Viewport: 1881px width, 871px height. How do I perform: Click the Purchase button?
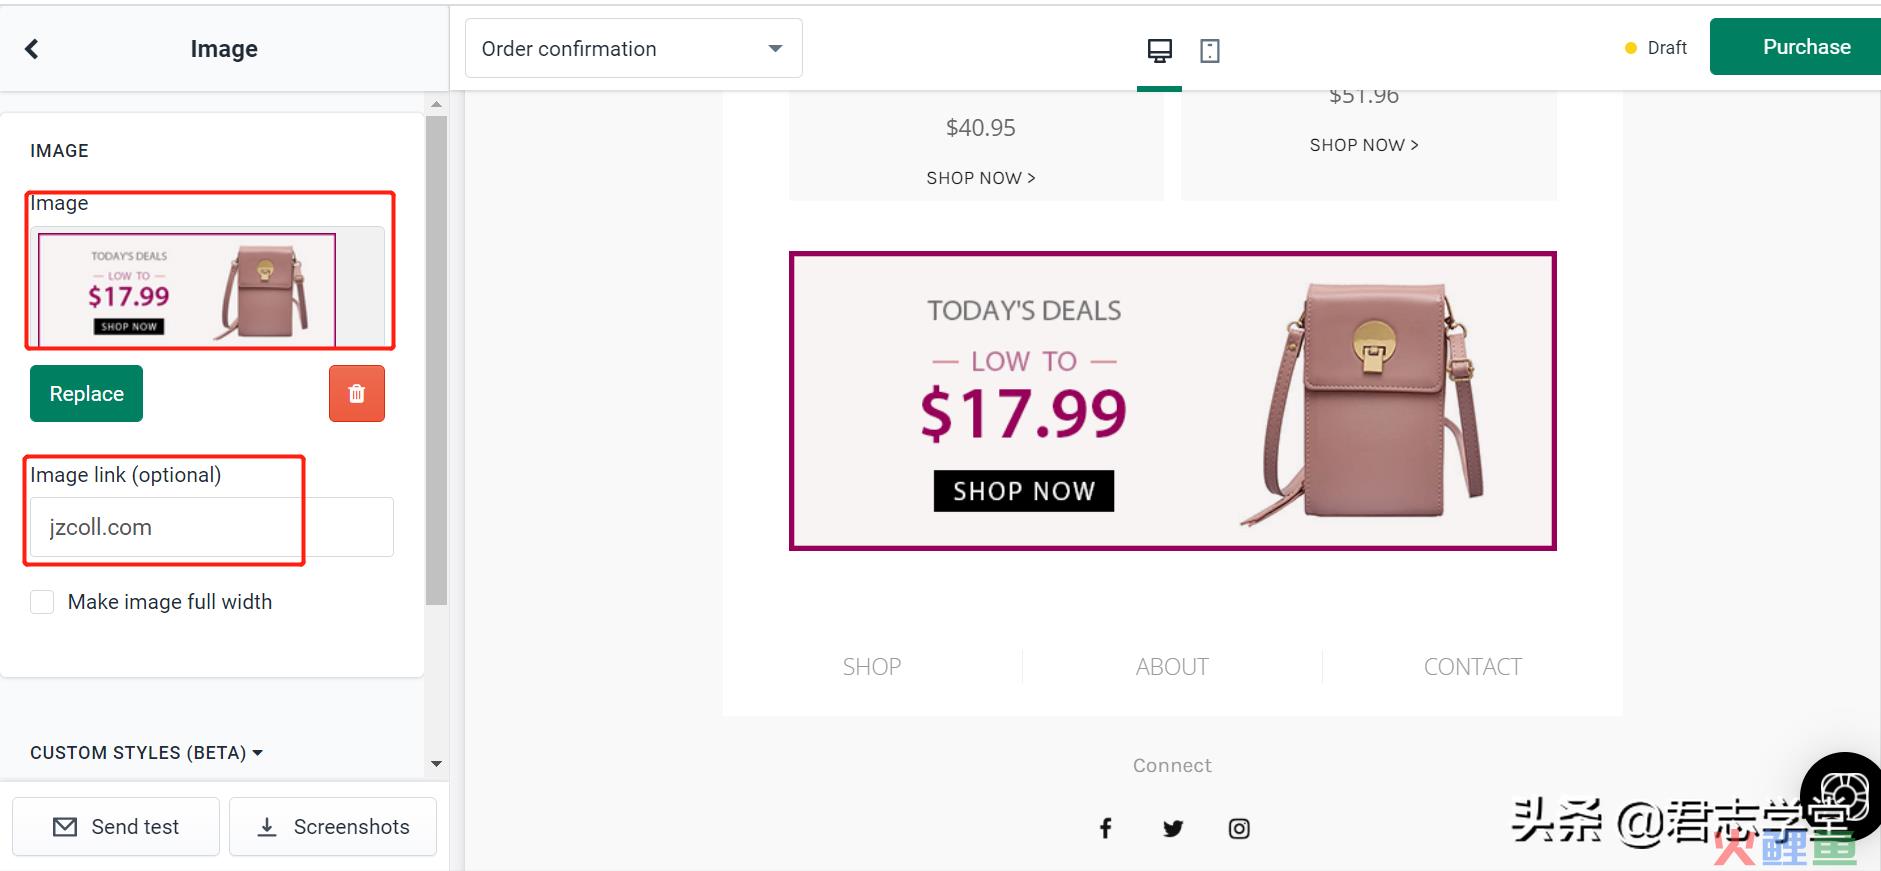point(1798,47)
